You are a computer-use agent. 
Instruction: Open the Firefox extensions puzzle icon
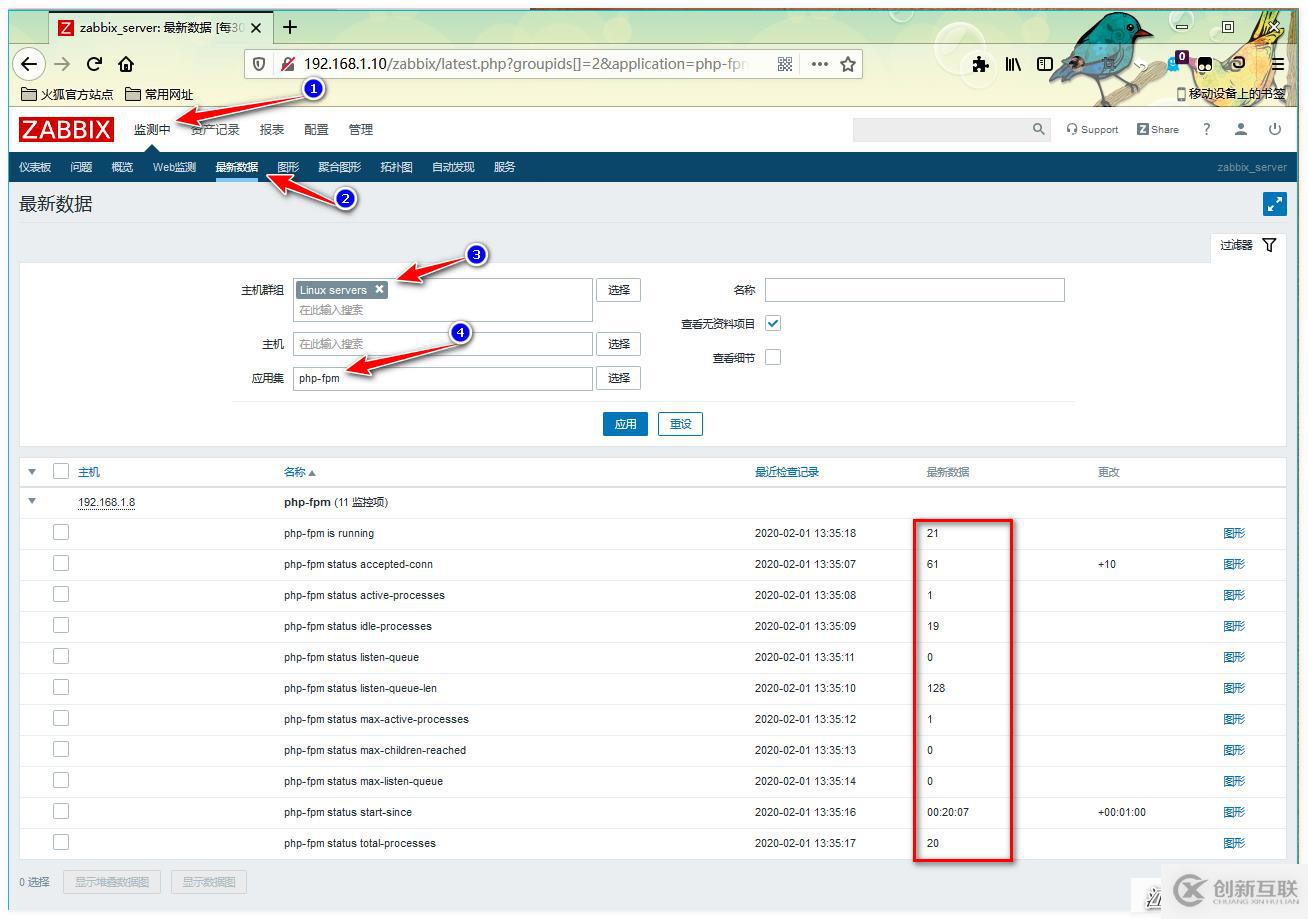point(979,63)
